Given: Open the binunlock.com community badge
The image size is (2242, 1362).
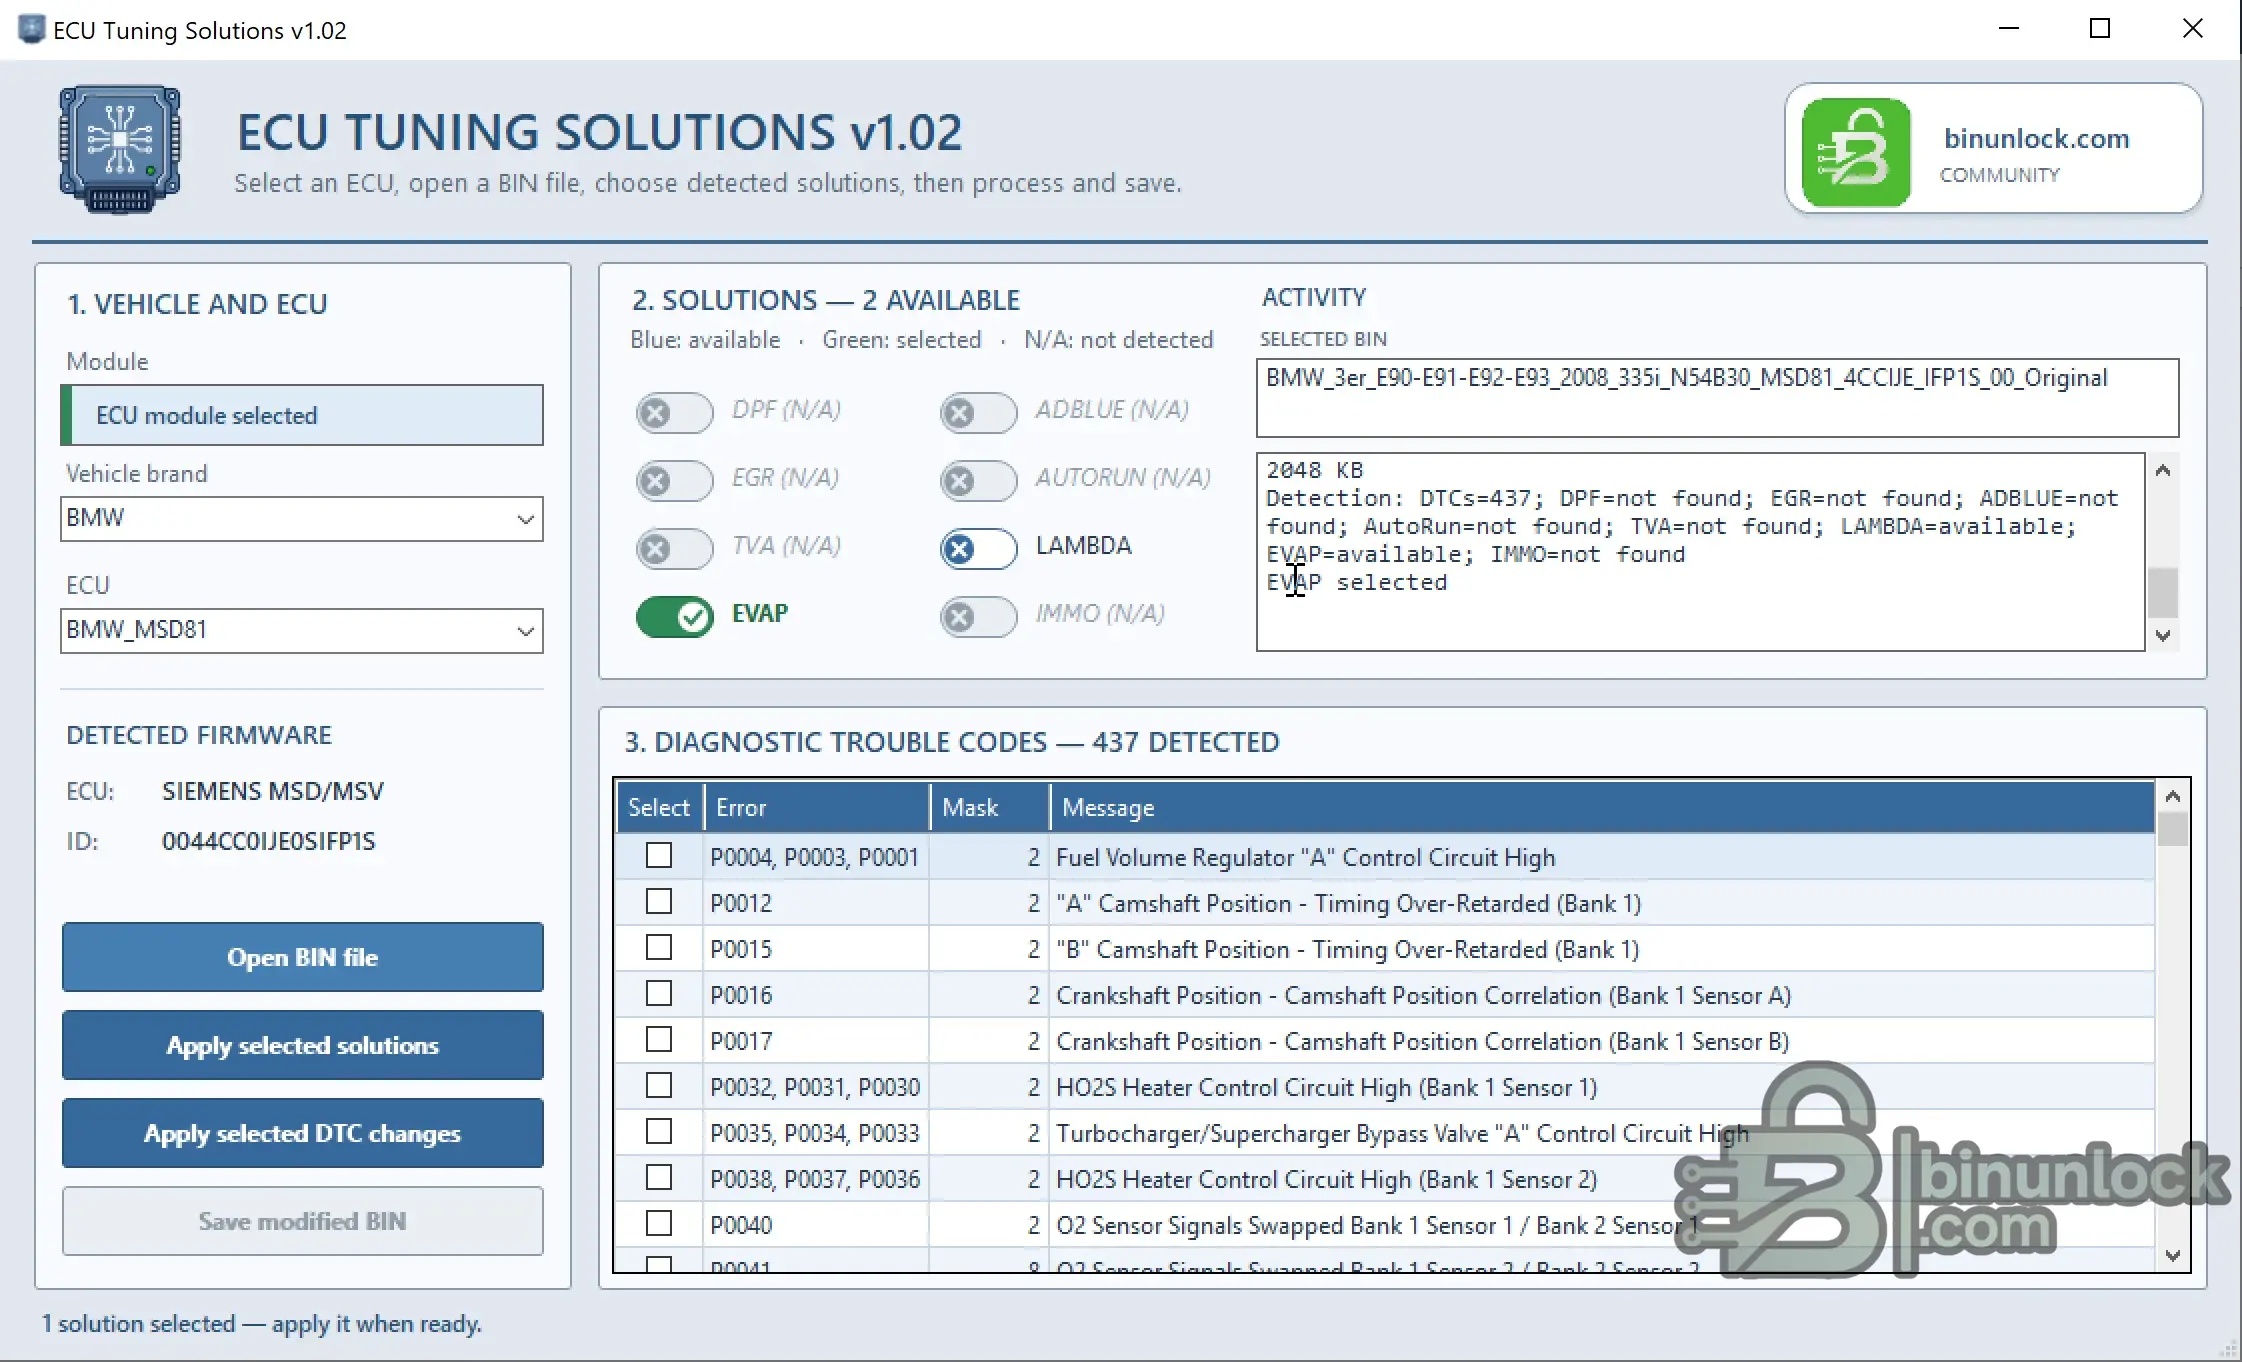Looking at the screenshot, I should tap(1994, 149).
